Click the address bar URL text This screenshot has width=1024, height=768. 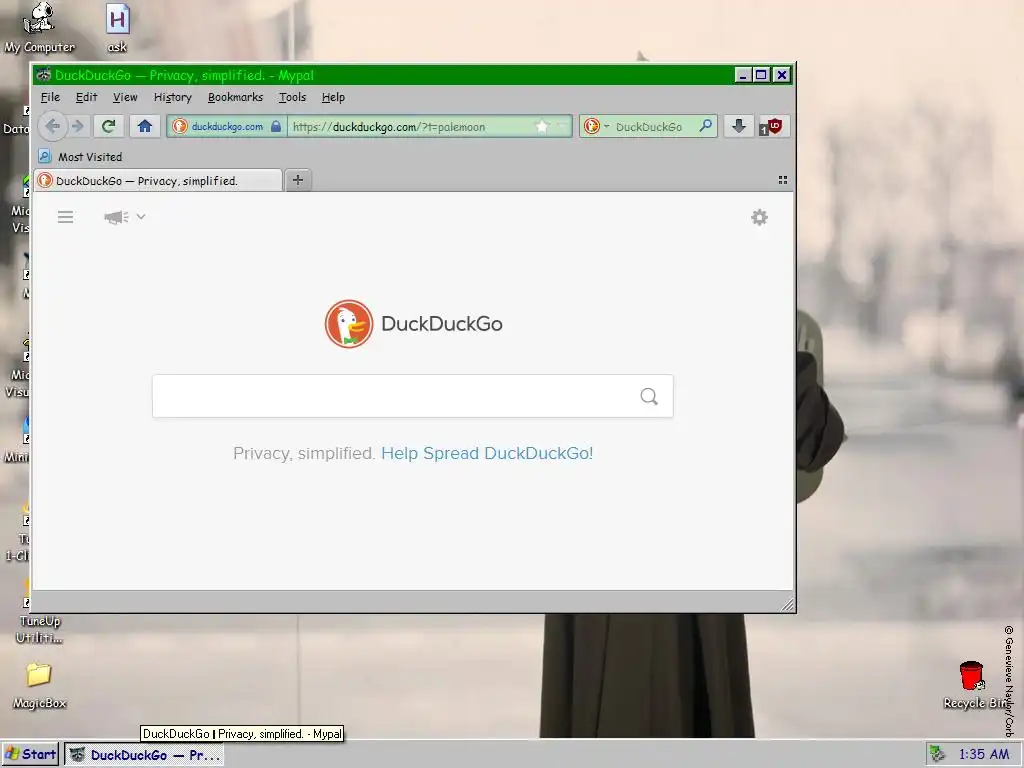(x=389, y=127)
